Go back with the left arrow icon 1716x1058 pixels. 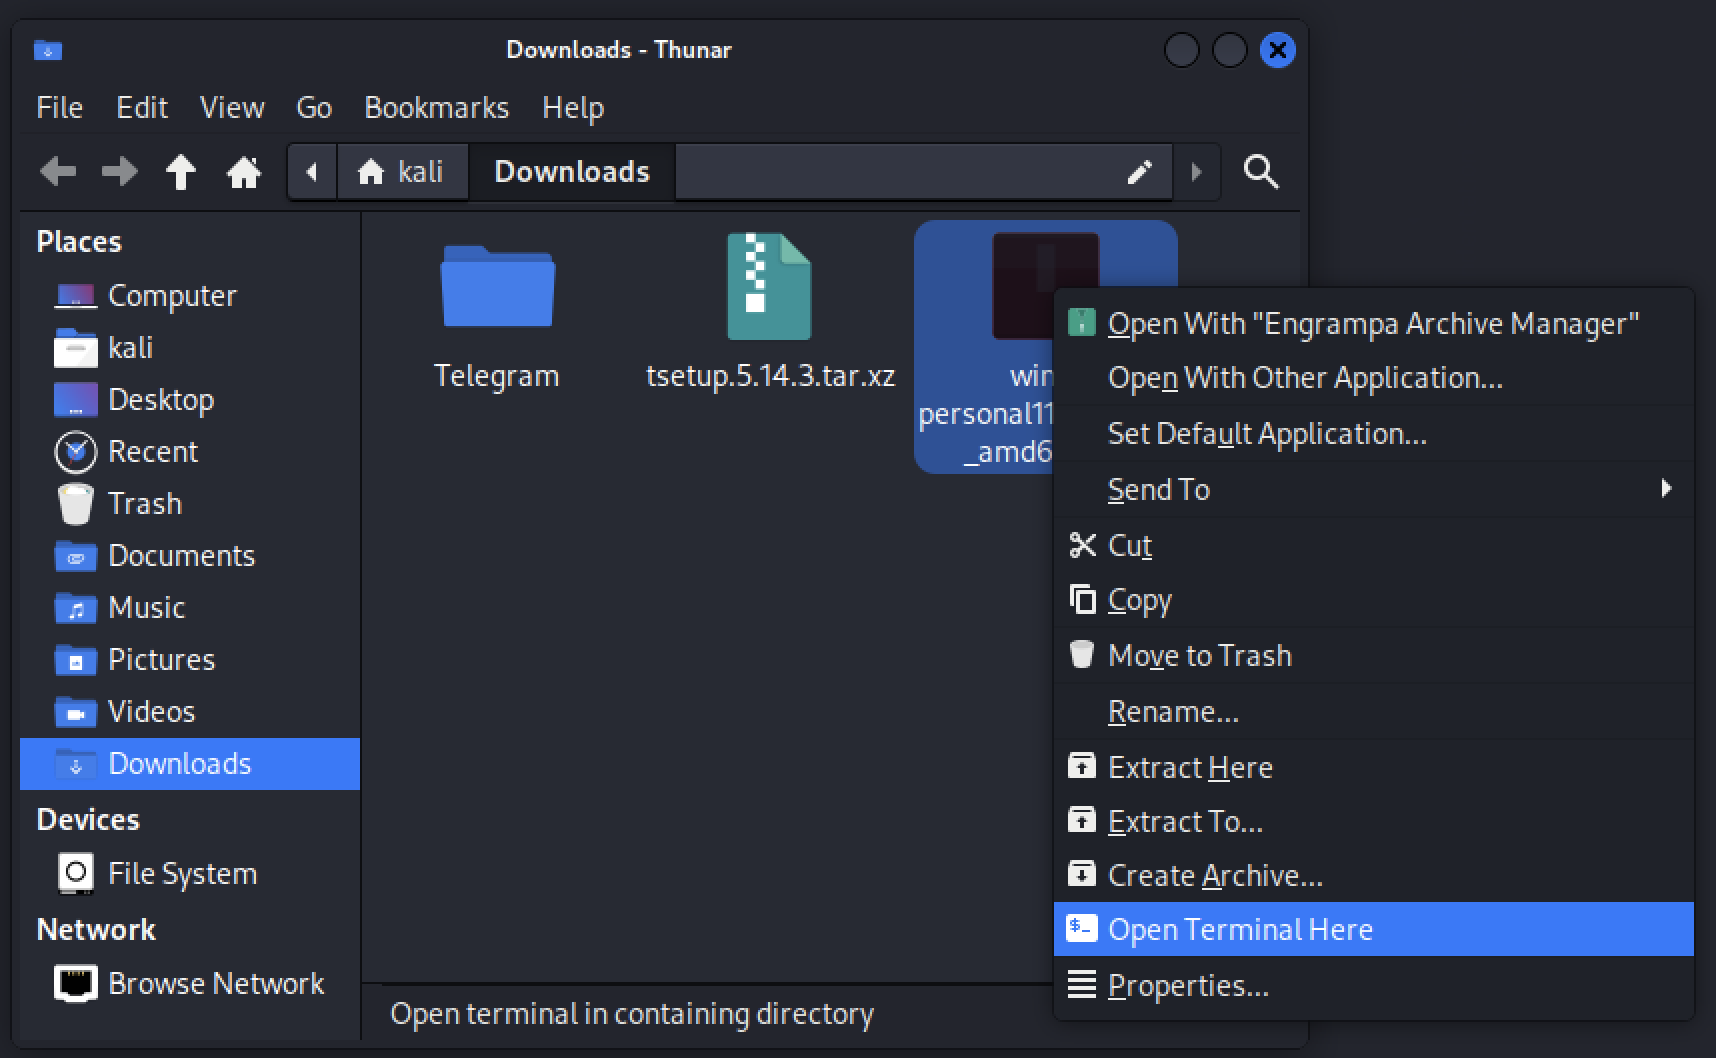tap(58, 172)
